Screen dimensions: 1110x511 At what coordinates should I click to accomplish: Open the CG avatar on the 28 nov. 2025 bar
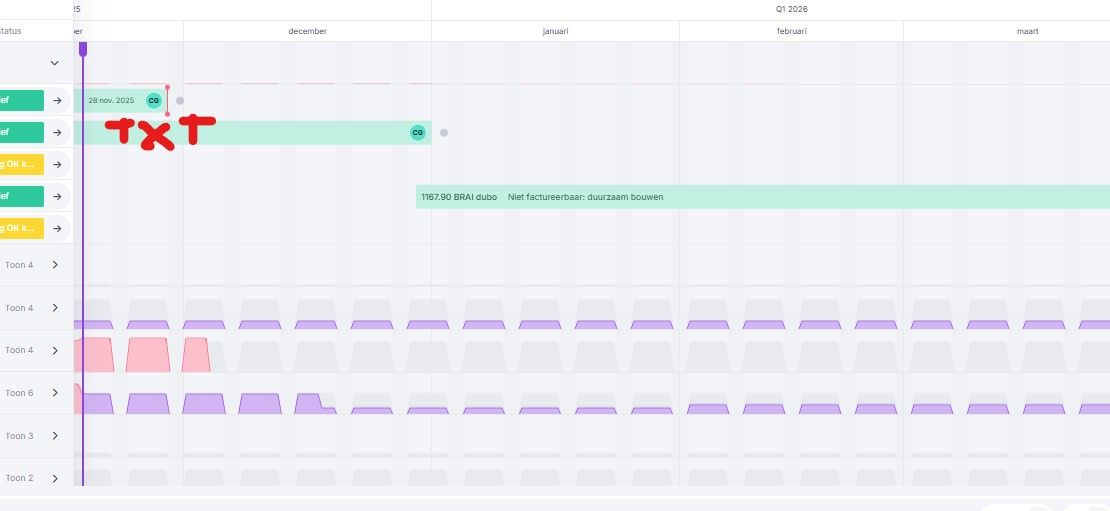(x=154, y=101)
